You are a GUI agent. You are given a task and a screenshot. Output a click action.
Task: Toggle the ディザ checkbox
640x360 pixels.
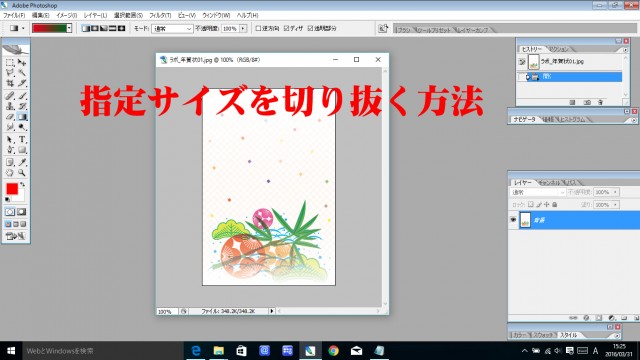(x=287, y=28)
